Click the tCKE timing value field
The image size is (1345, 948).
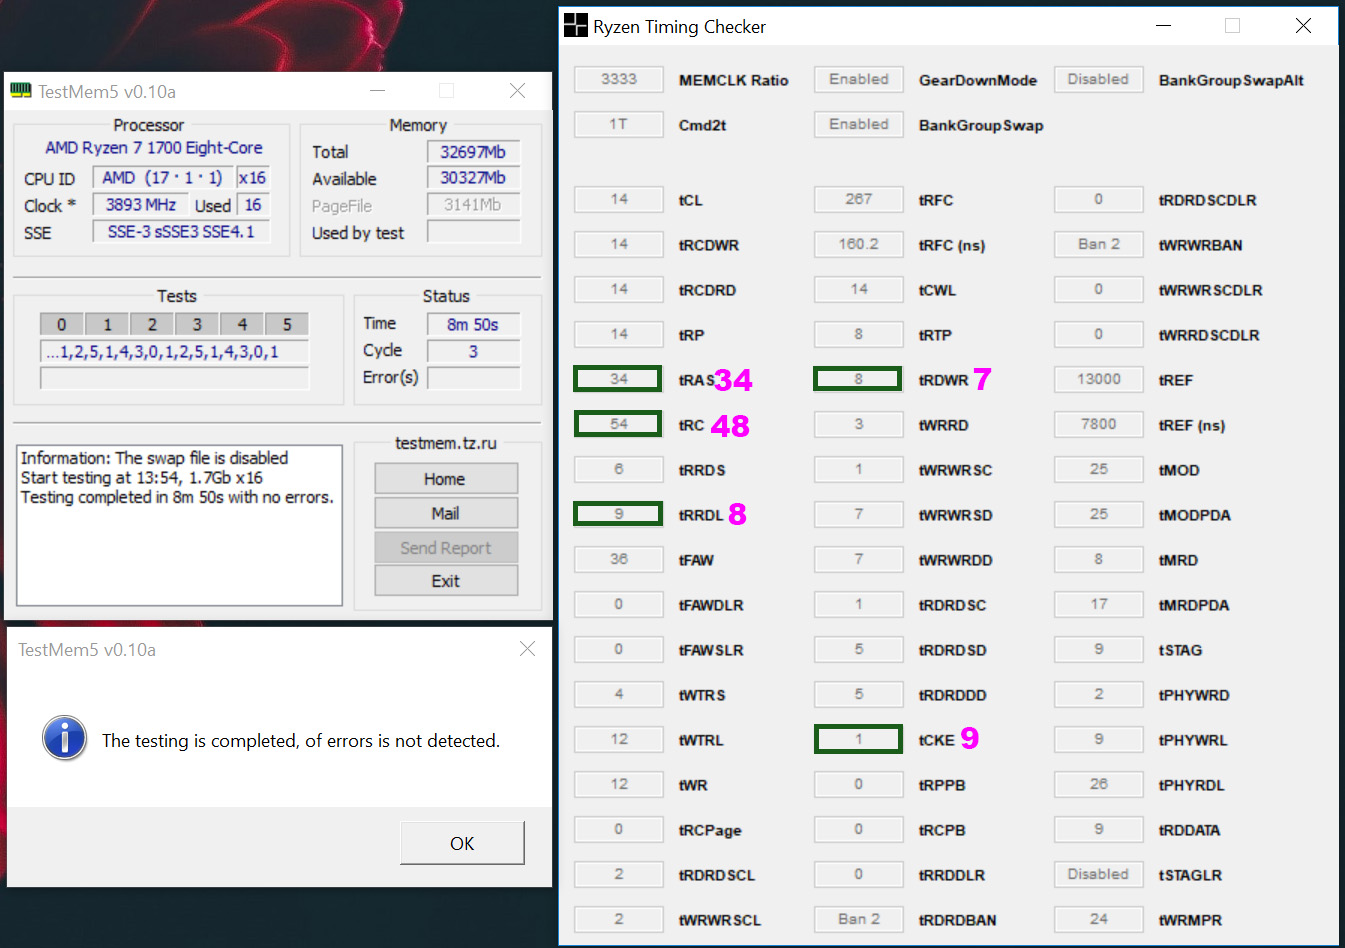point(859,739)
